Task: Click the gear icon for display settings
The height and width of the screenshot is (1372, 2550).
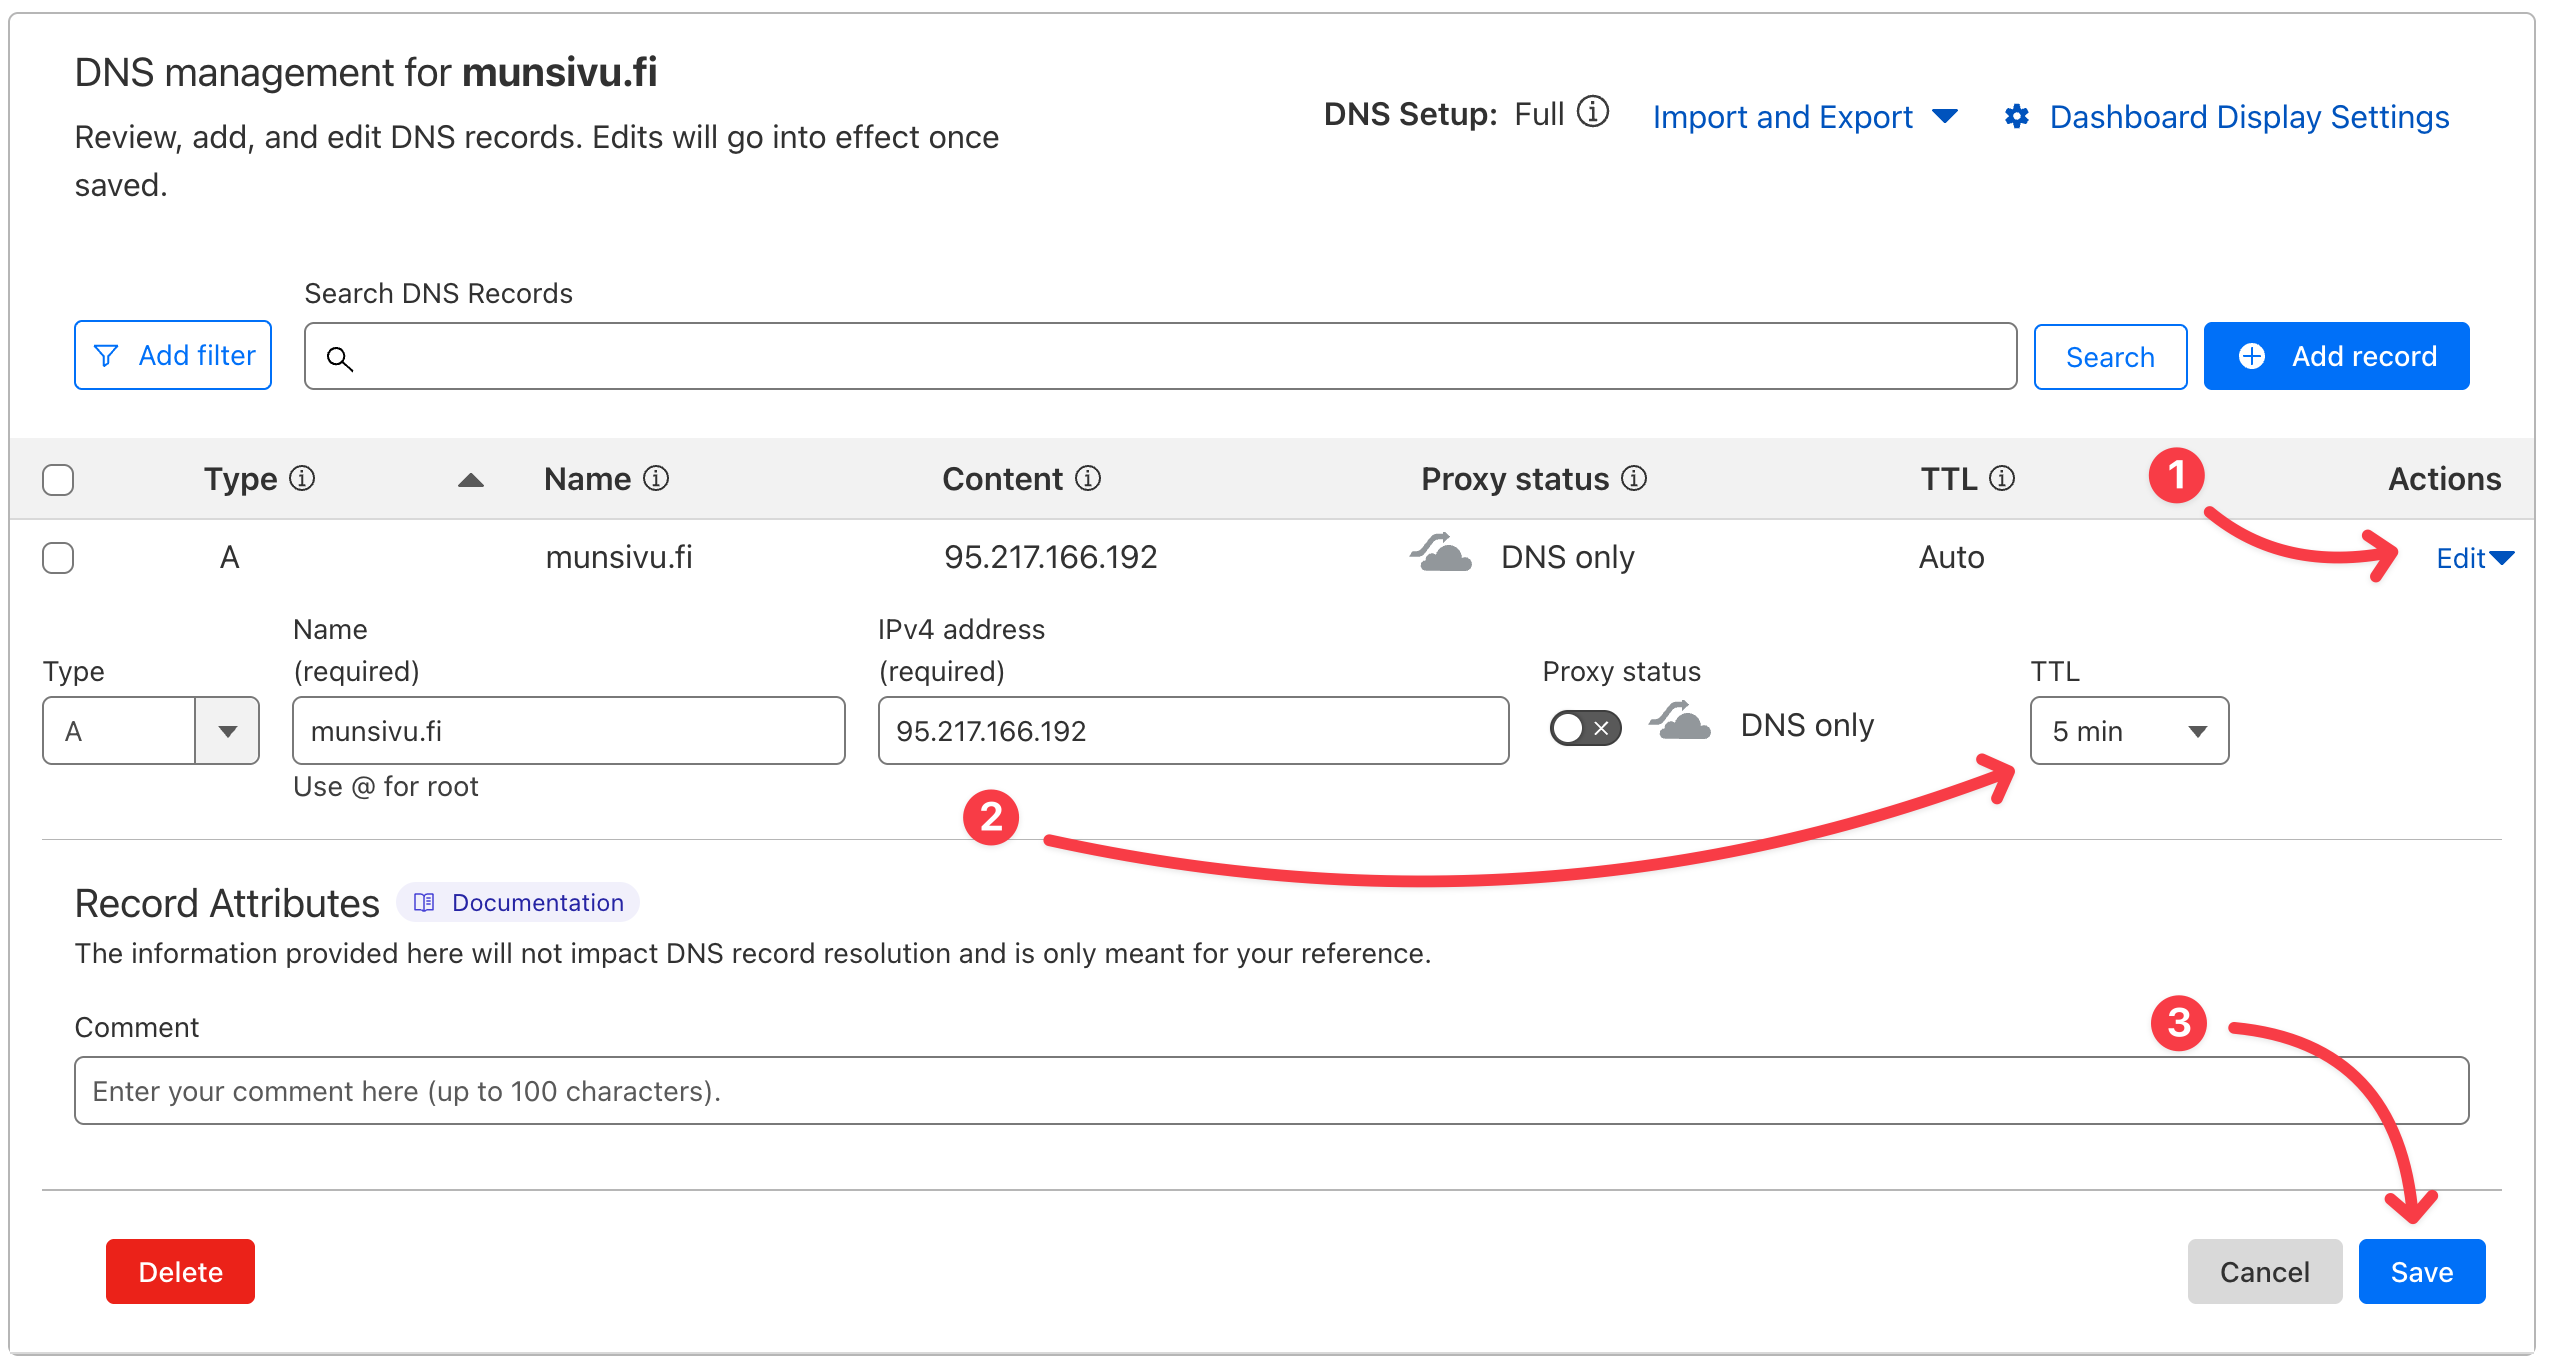Action: (x=2016, y=117)
